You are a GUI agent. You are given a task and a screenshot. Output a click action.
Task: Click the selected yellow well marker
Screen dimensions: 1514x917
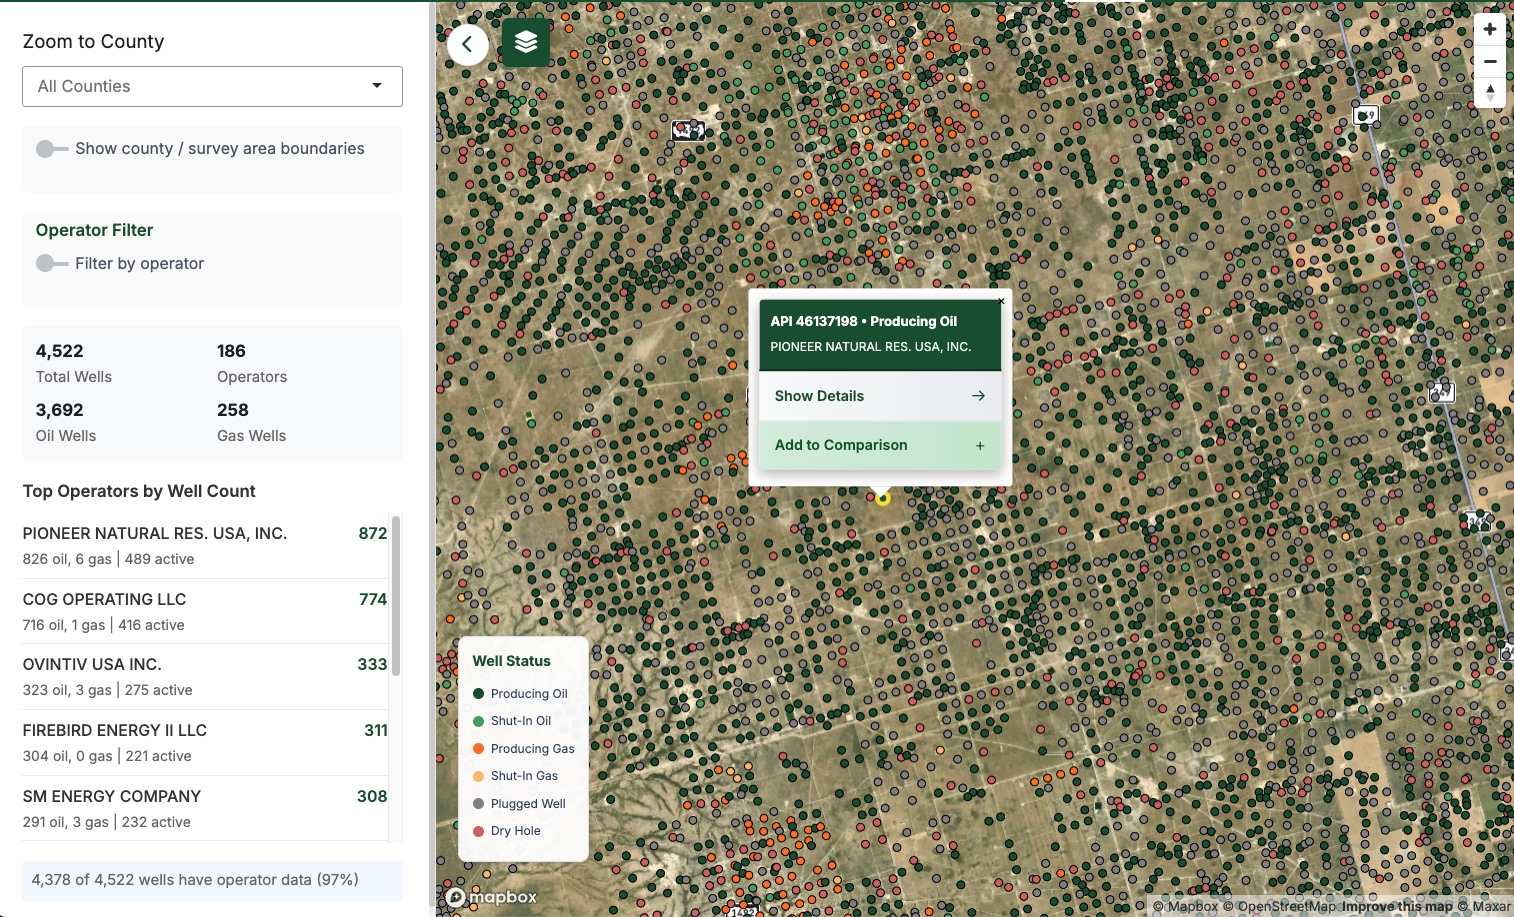pos(883,498)
